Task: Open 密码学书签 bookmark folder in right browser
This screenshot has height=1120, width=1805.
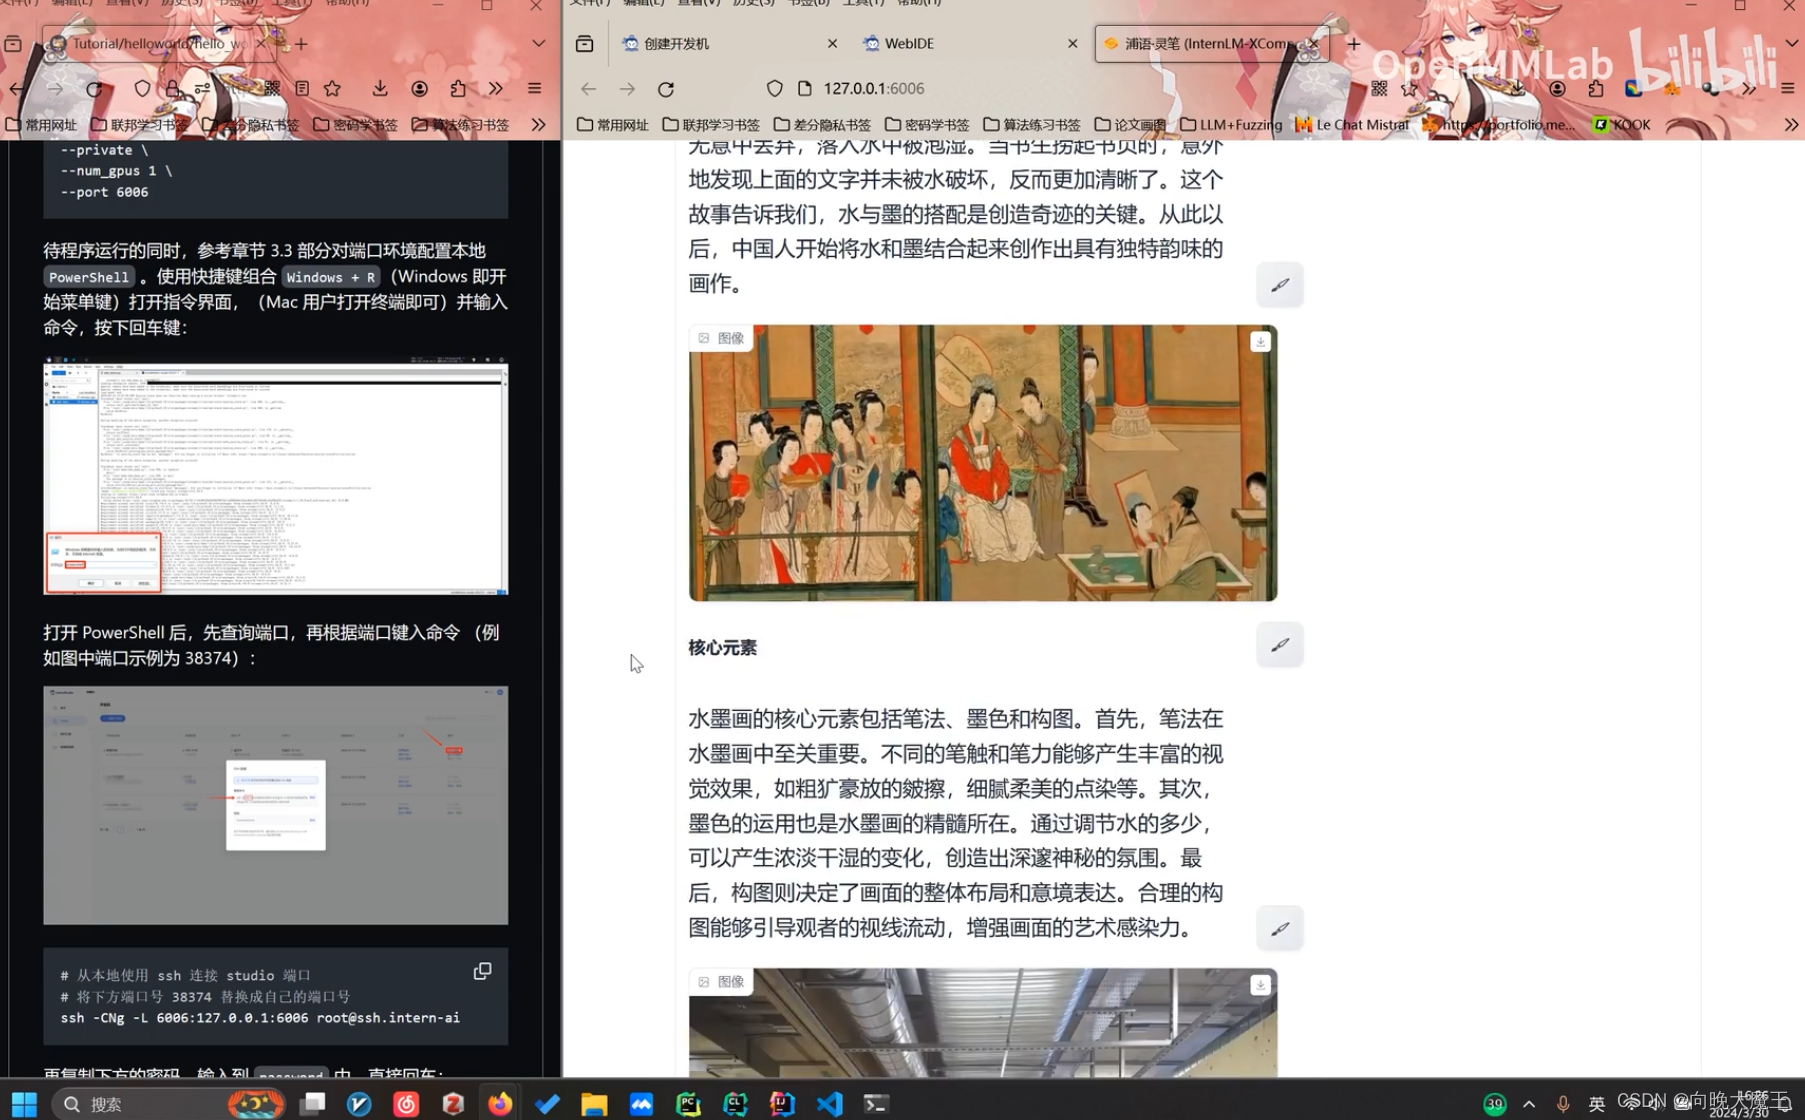Action: click(x=927, y=125)
